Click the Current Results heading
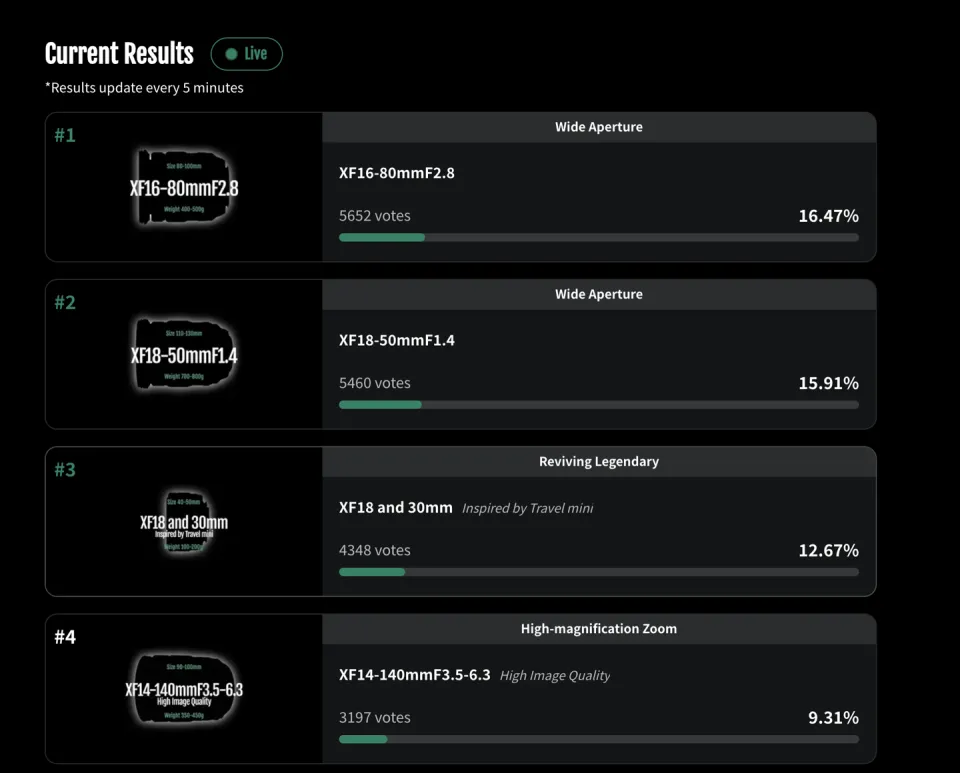The width and height of the screenshot is (960, 773). (119, 54)
